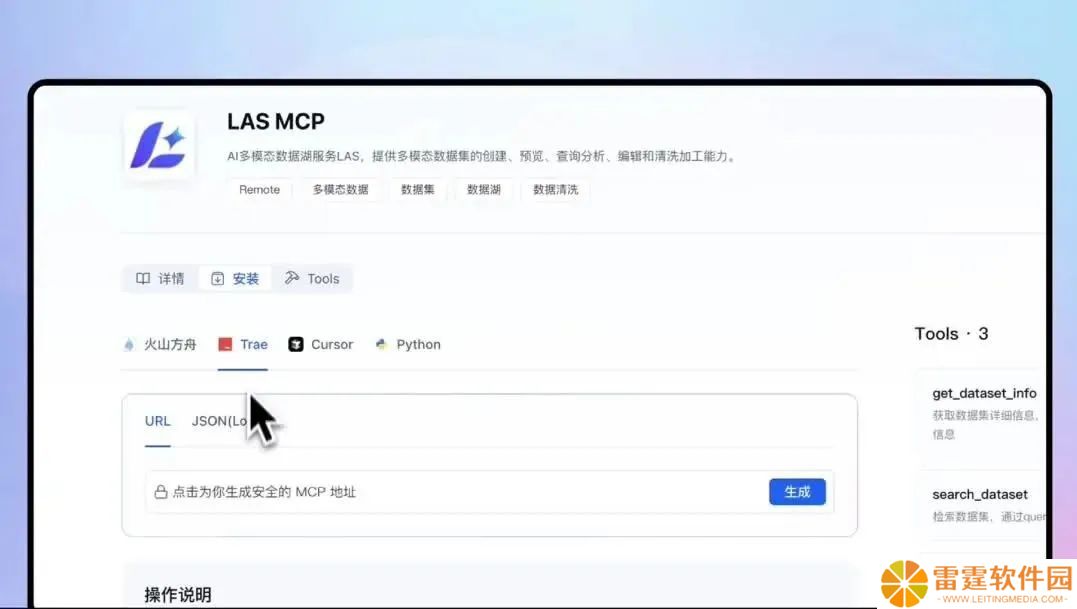Choose the URL sub-tab
Image resolution: width=1077 pixels, height=609 pixels.
tap(157, 421)
